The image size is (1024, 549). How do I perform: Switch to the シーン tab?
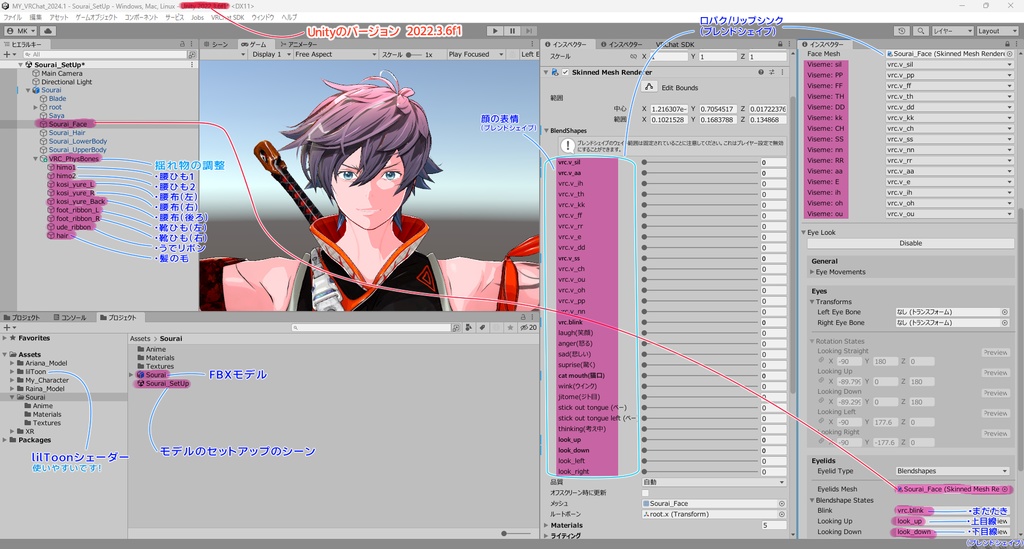[216, 44]
